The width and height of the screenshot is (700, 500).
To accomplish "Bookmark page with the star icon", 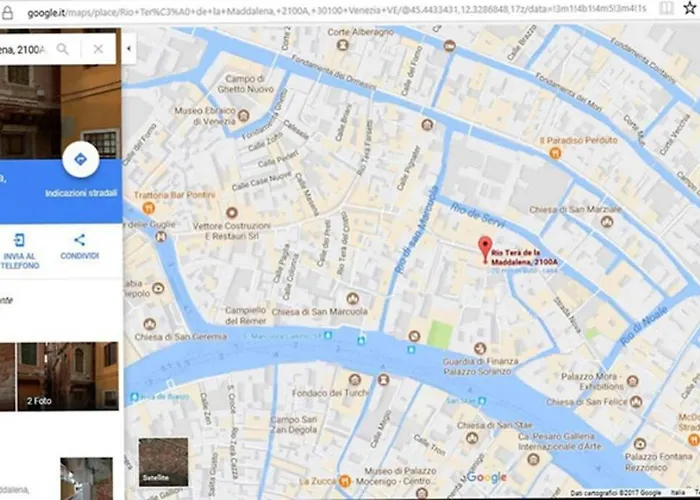I will pos(688,8).
